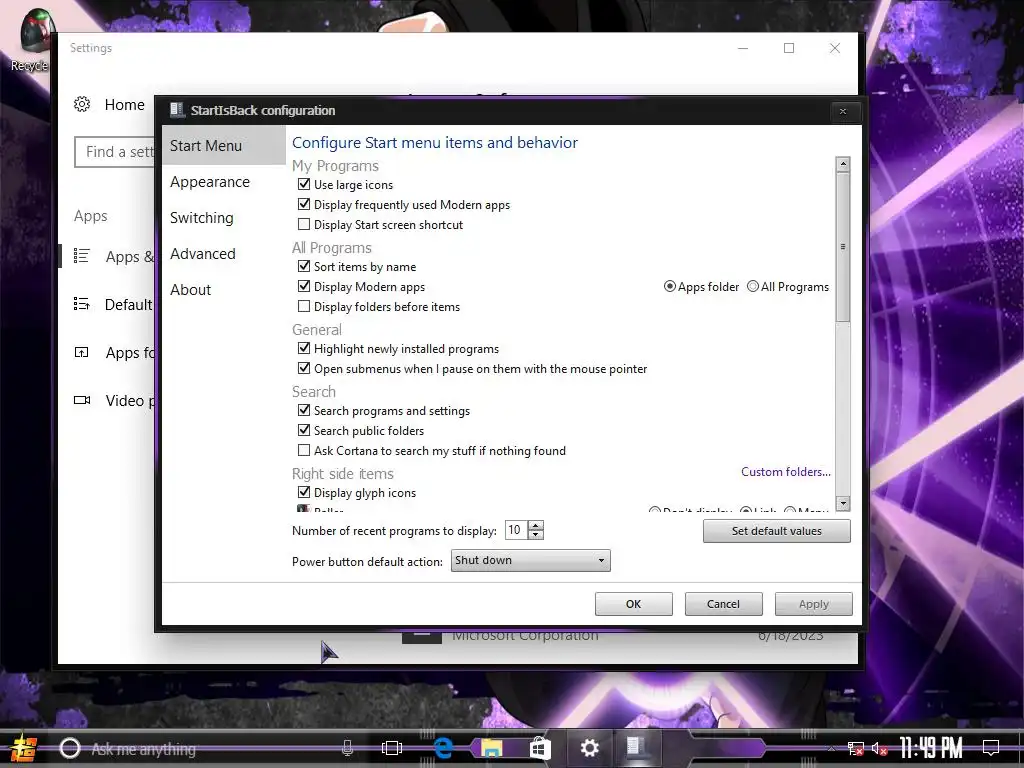Click the recent programs number field

tap(517, 530)
